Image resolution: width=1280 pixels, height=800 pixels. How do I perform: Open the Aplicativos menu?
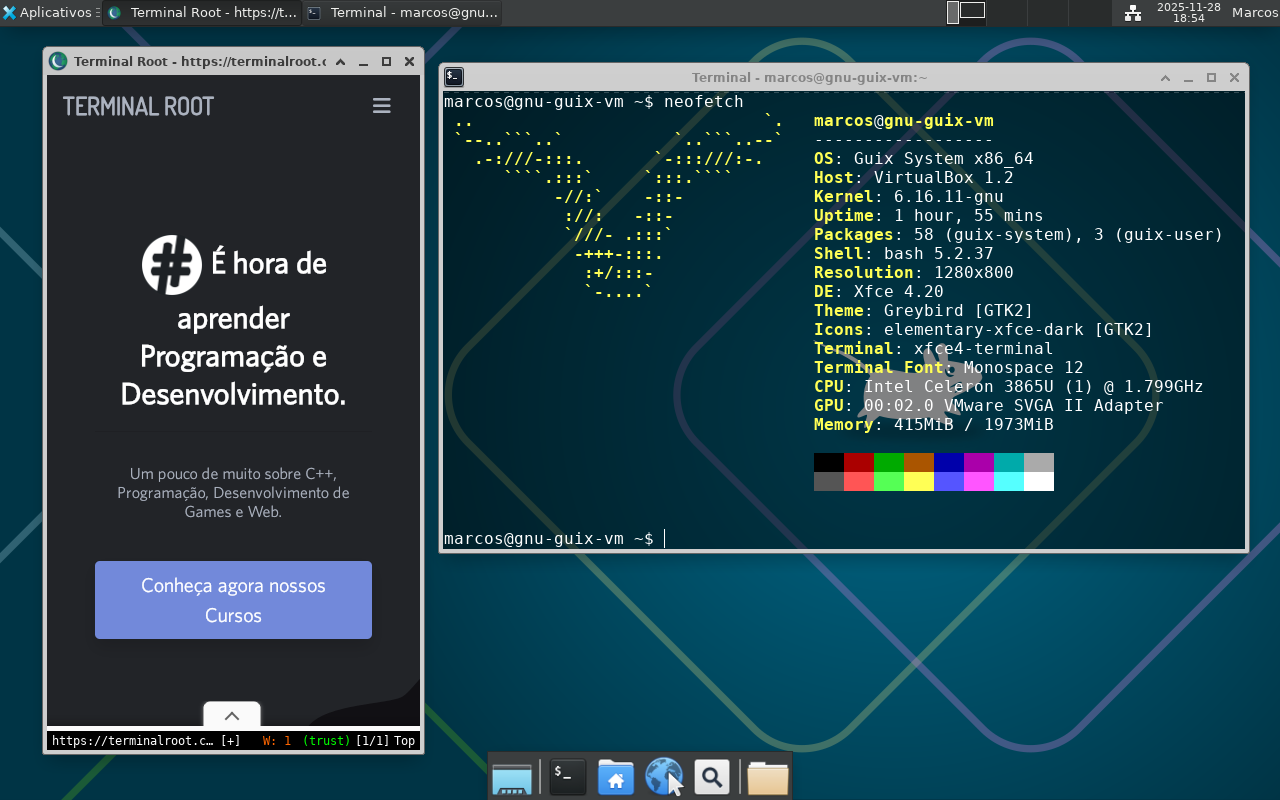coord(55,12)
